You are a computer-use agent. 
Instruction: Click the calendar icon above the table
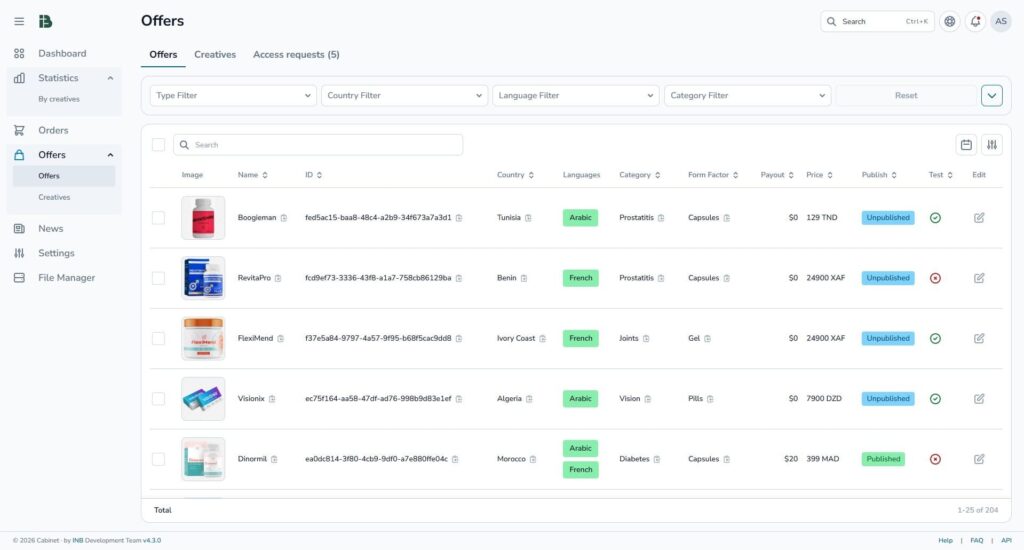966,145
